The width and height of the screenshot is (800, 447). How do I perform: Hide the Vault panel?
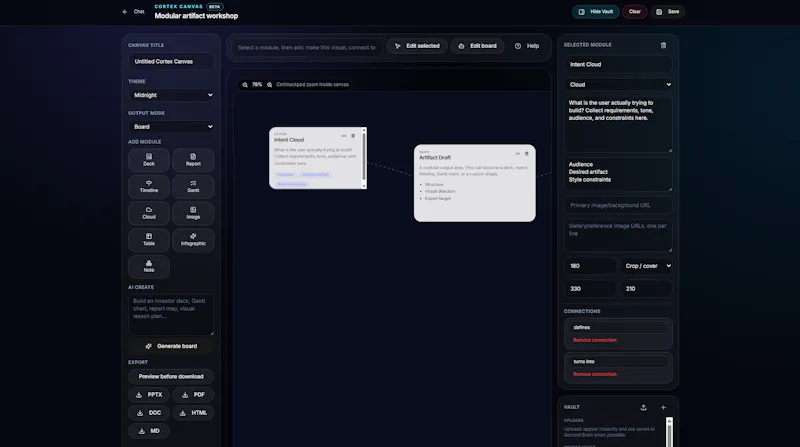coord(595,12)
